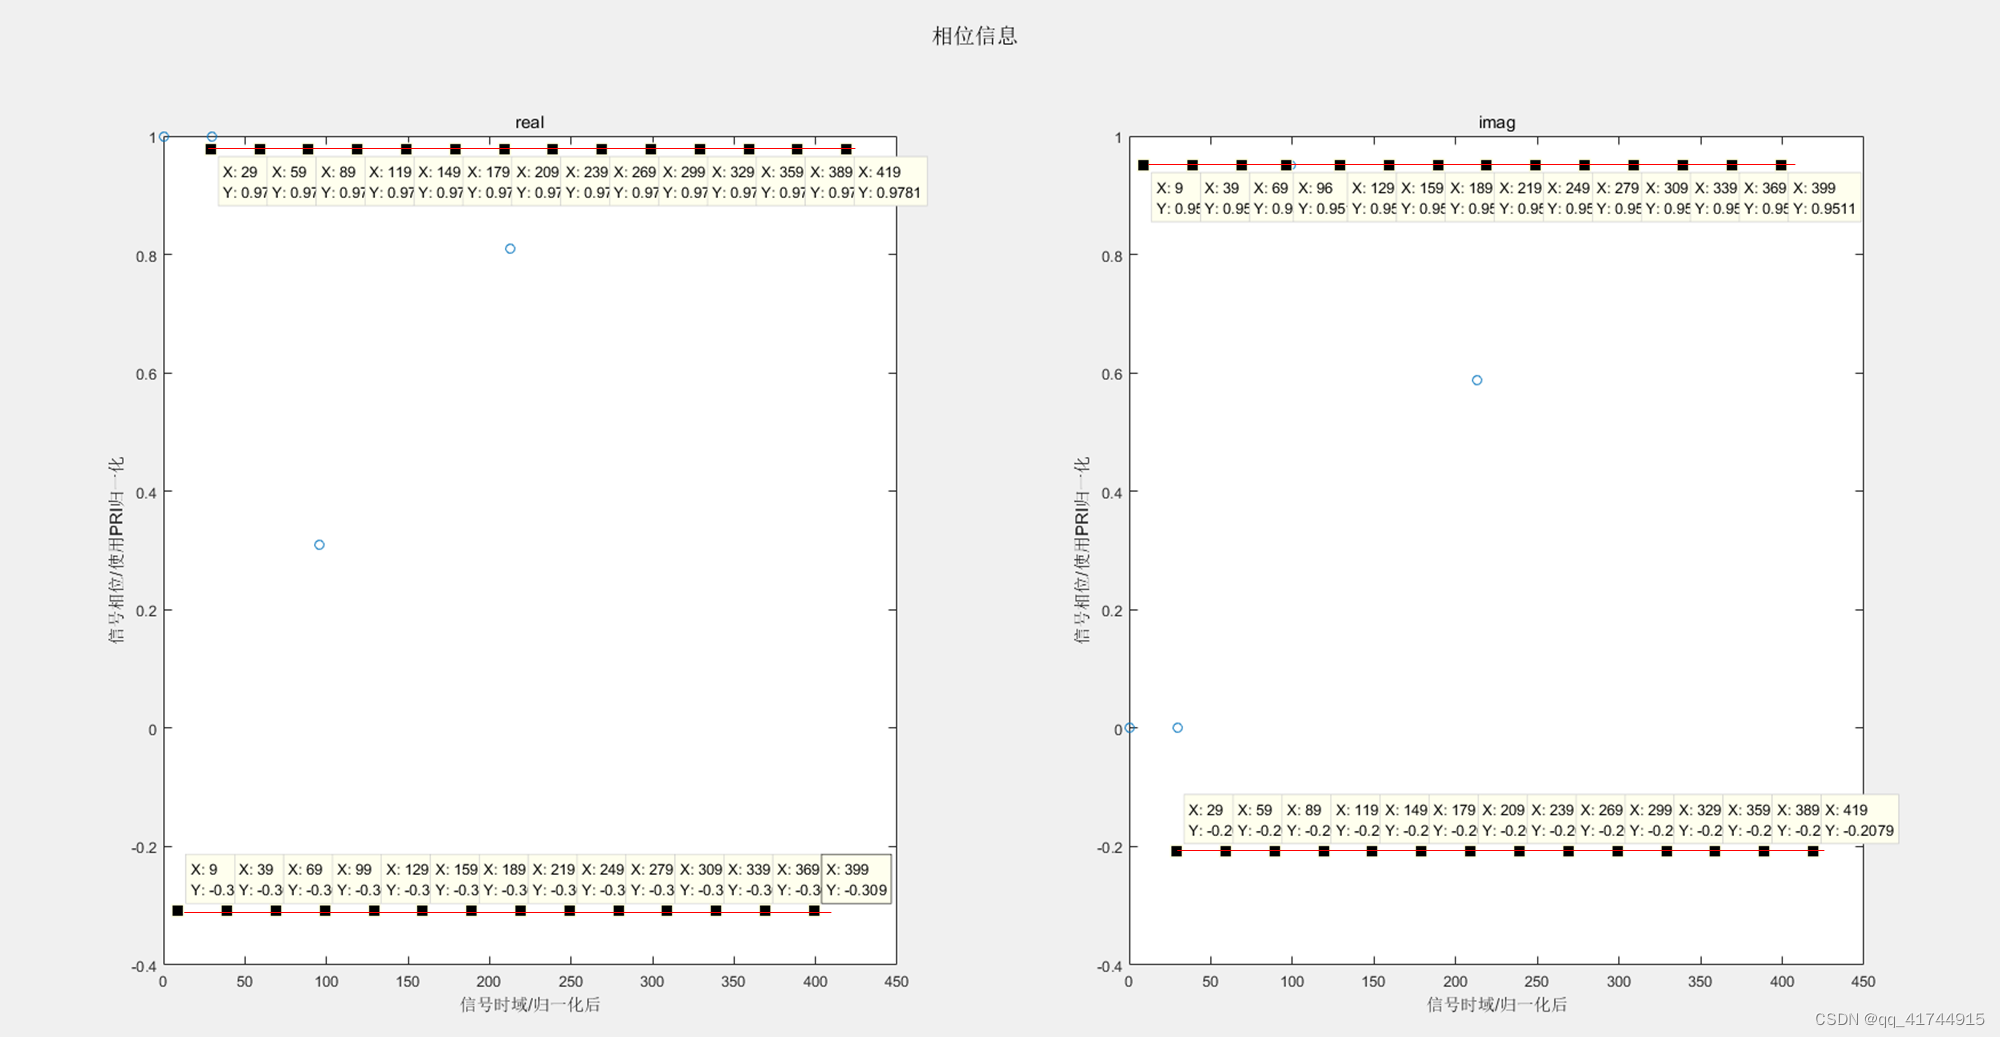The image size is (2000, 1037).
Task: Click tick label "-0.4" on real y-axis
Action: [x=144, y=966]
